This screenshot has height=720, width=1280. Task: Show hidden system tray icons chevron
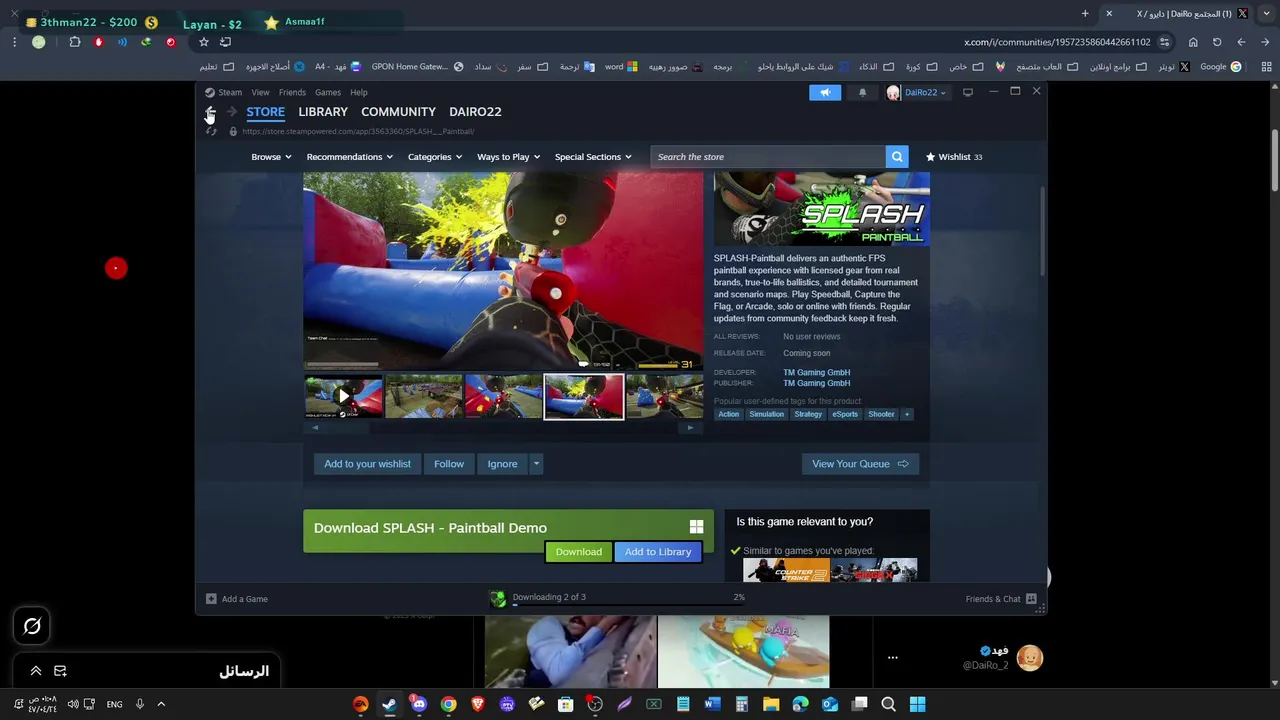pyautogui.click(x=160, y=704)
